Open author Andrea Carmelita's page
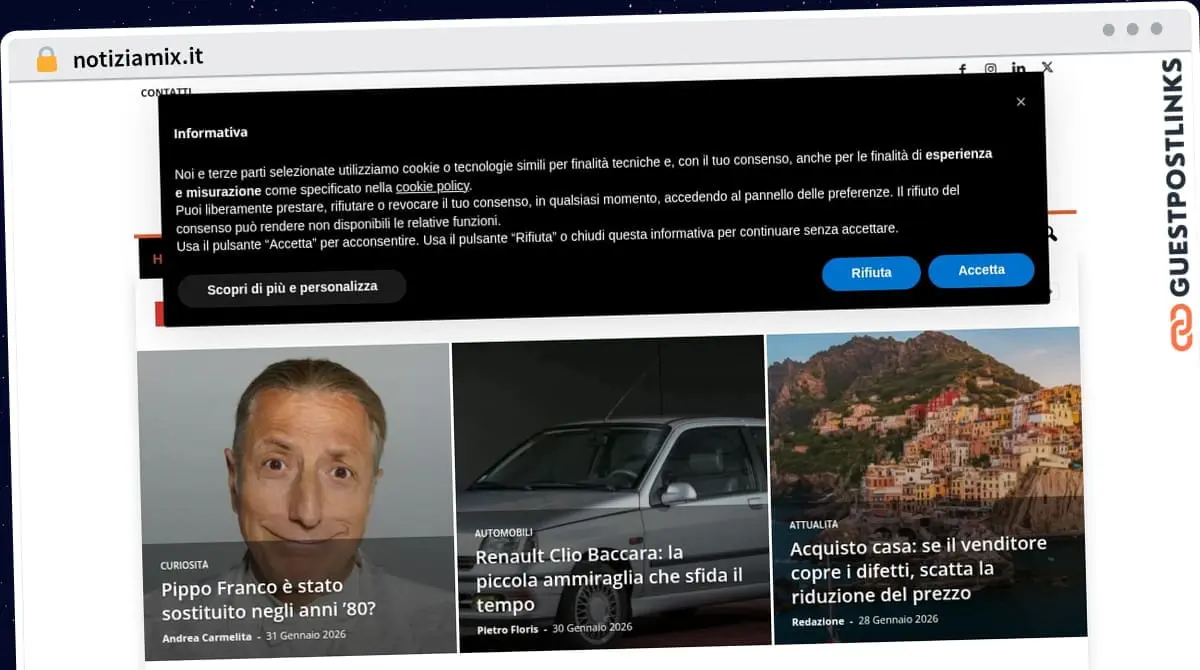This screenshot has width=1200, height=670. pyautogui.click(x=206, y=637)
